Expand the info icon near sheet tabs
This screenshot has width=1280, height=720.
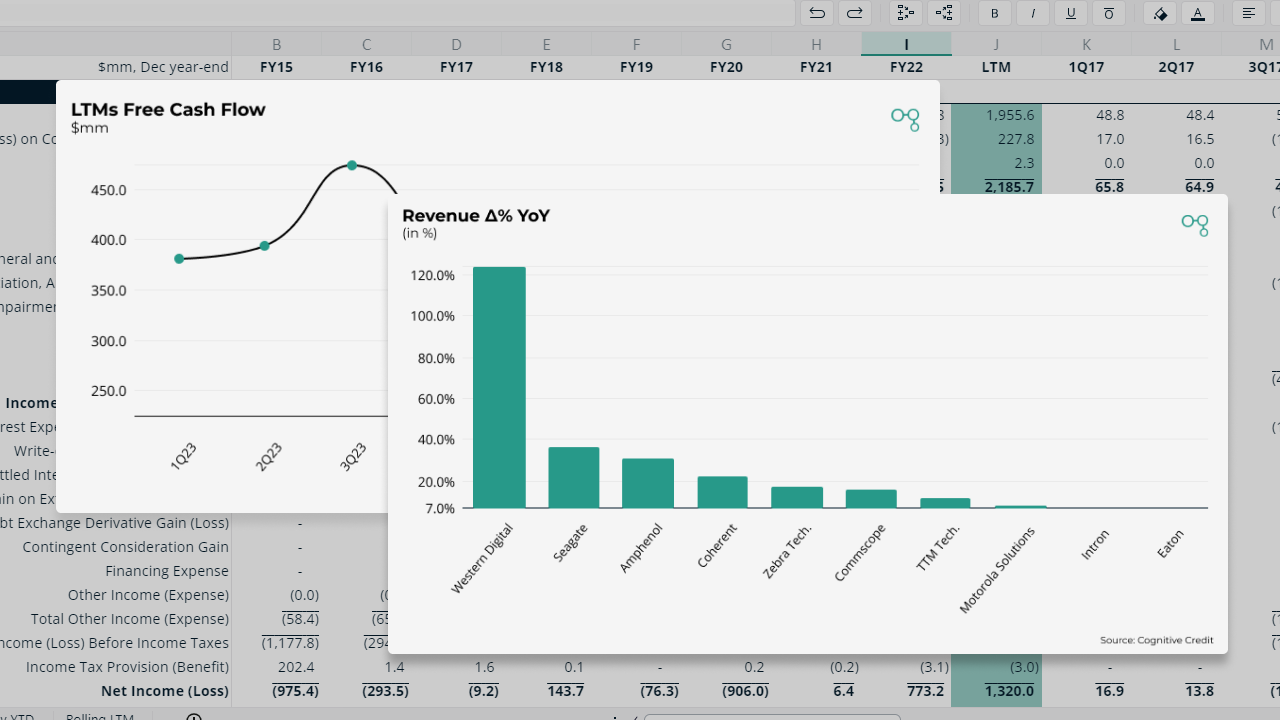[194, 716]
